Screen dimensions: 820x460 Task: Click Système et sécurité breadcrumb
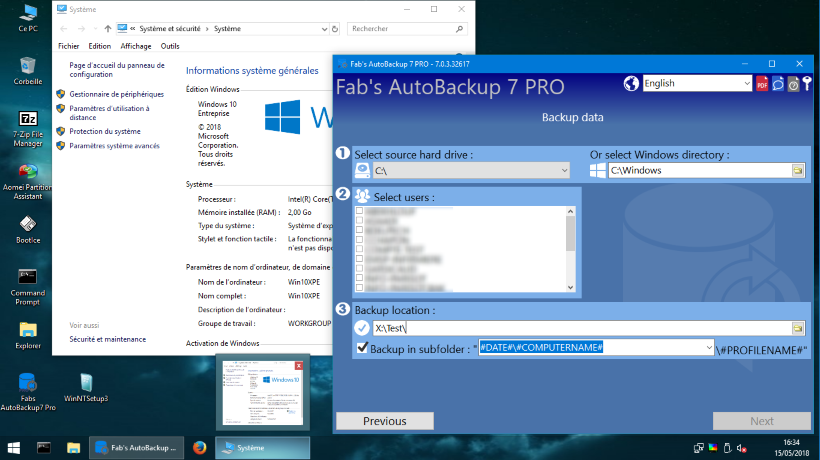pos(170,29)
